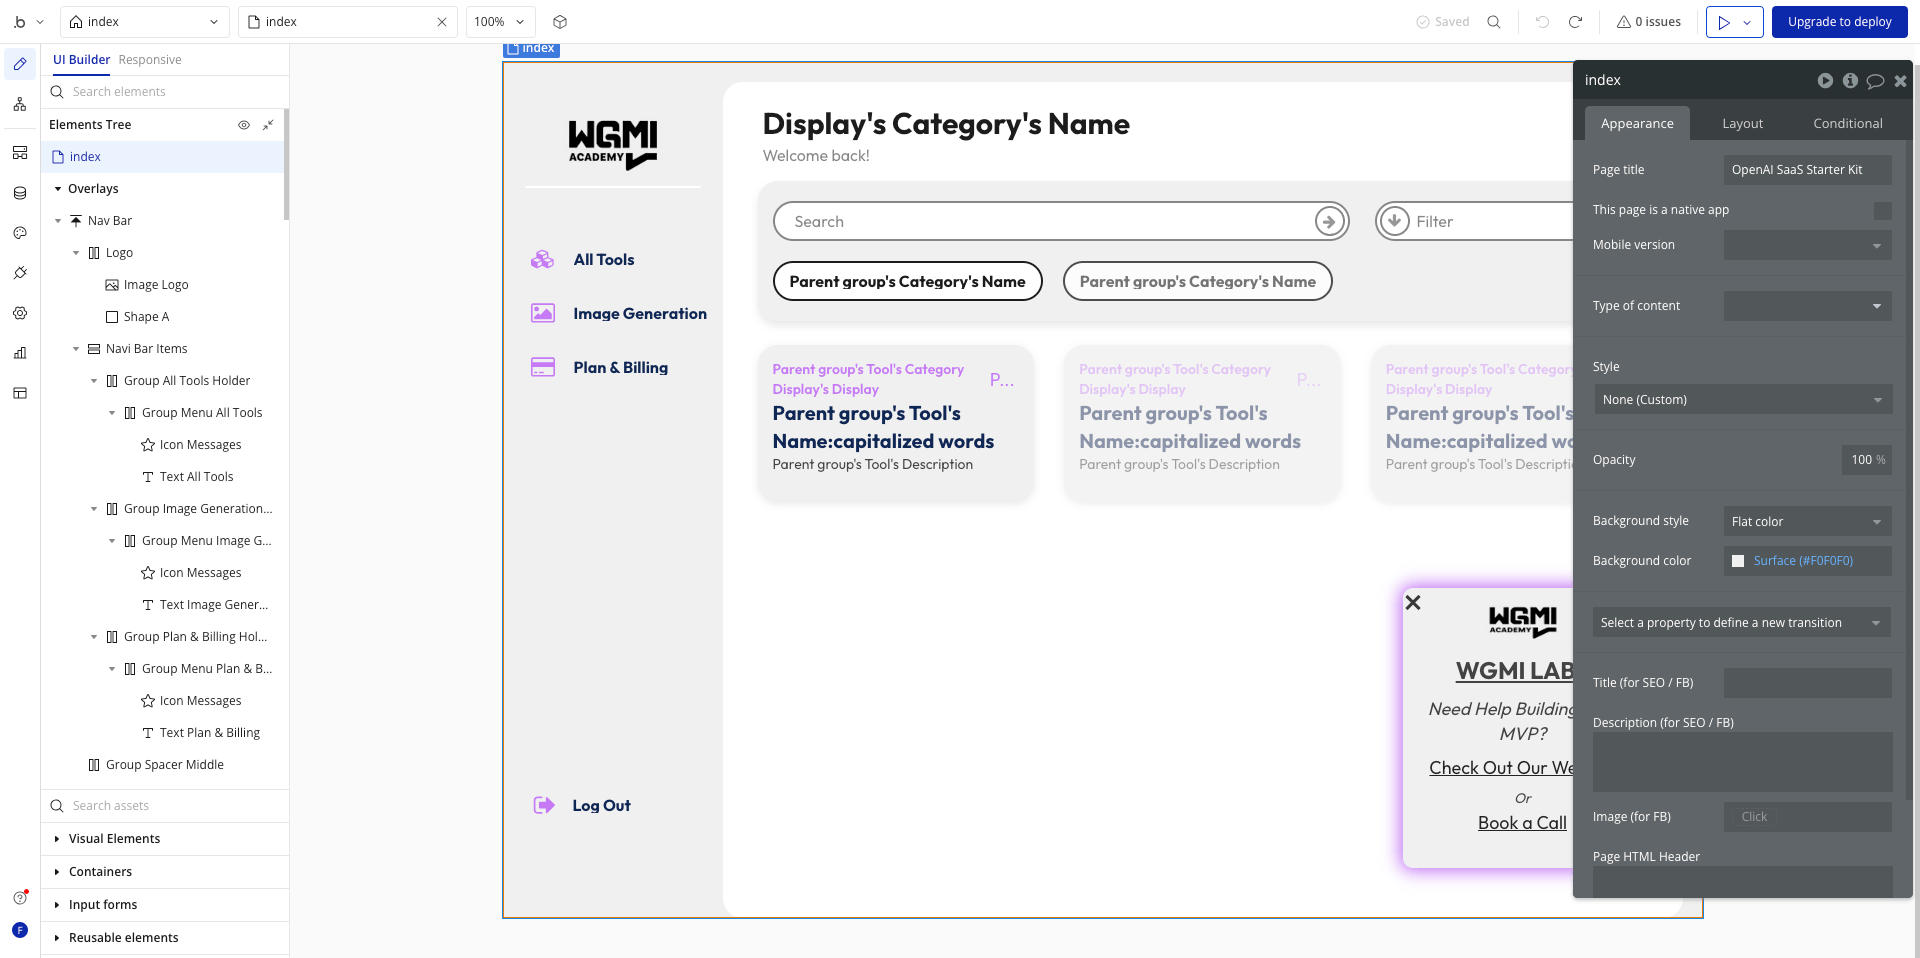Open Mobile version dropdown
The width and height of the screenshot is (1920, 958).
(1807, 245)
